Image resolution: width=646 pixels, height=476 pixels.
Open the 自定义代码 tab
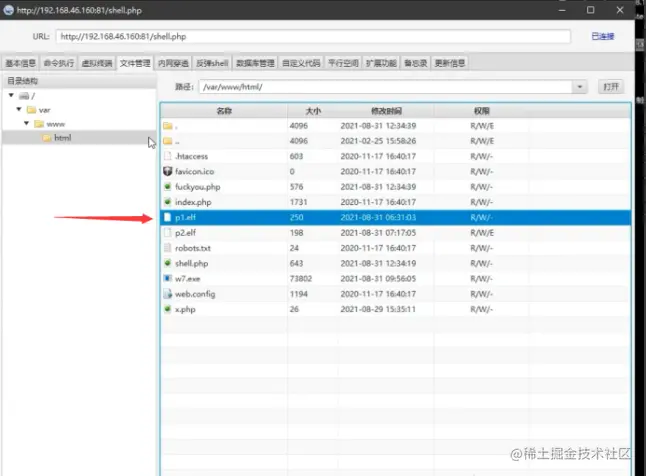tap(301, 63)
